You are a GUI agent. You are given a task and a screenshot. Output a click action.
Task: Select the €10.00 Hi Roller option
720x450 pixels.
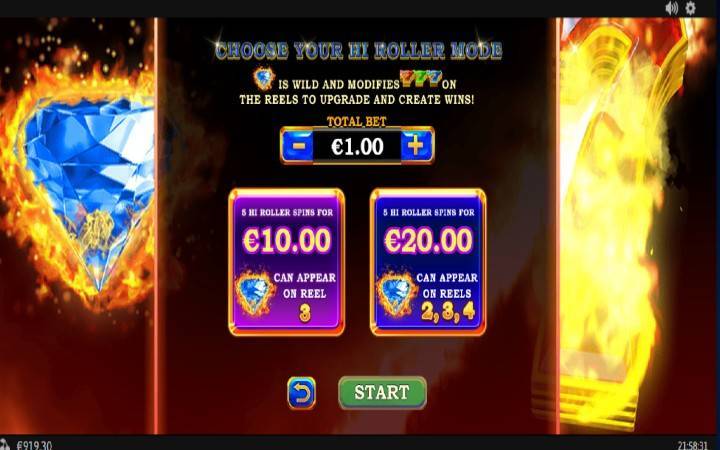click(x=286, y=262)
